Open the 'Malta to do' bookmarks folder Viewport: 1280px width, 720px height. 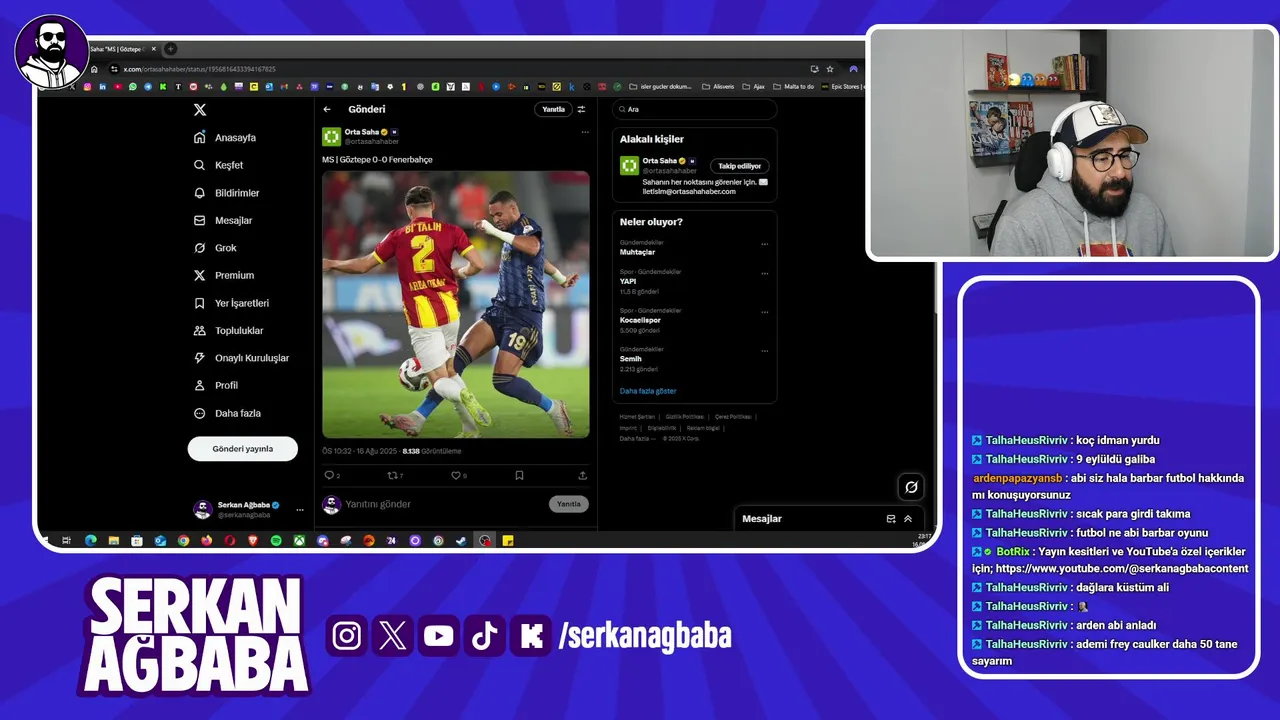(x=793, y=87)
